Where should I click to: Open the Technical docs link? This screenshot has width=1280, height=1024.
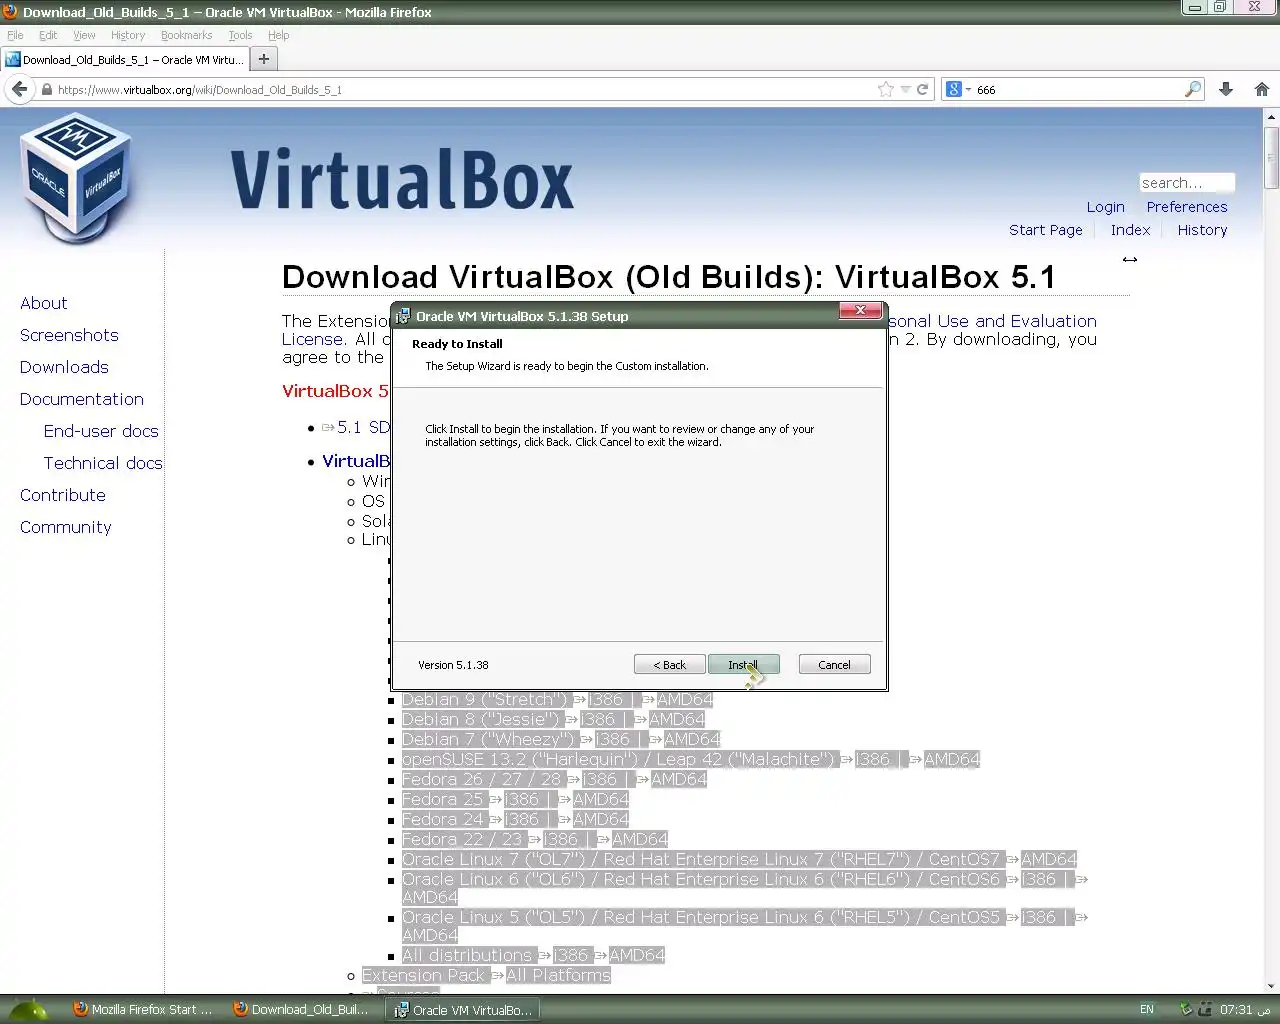coord(103,463)
